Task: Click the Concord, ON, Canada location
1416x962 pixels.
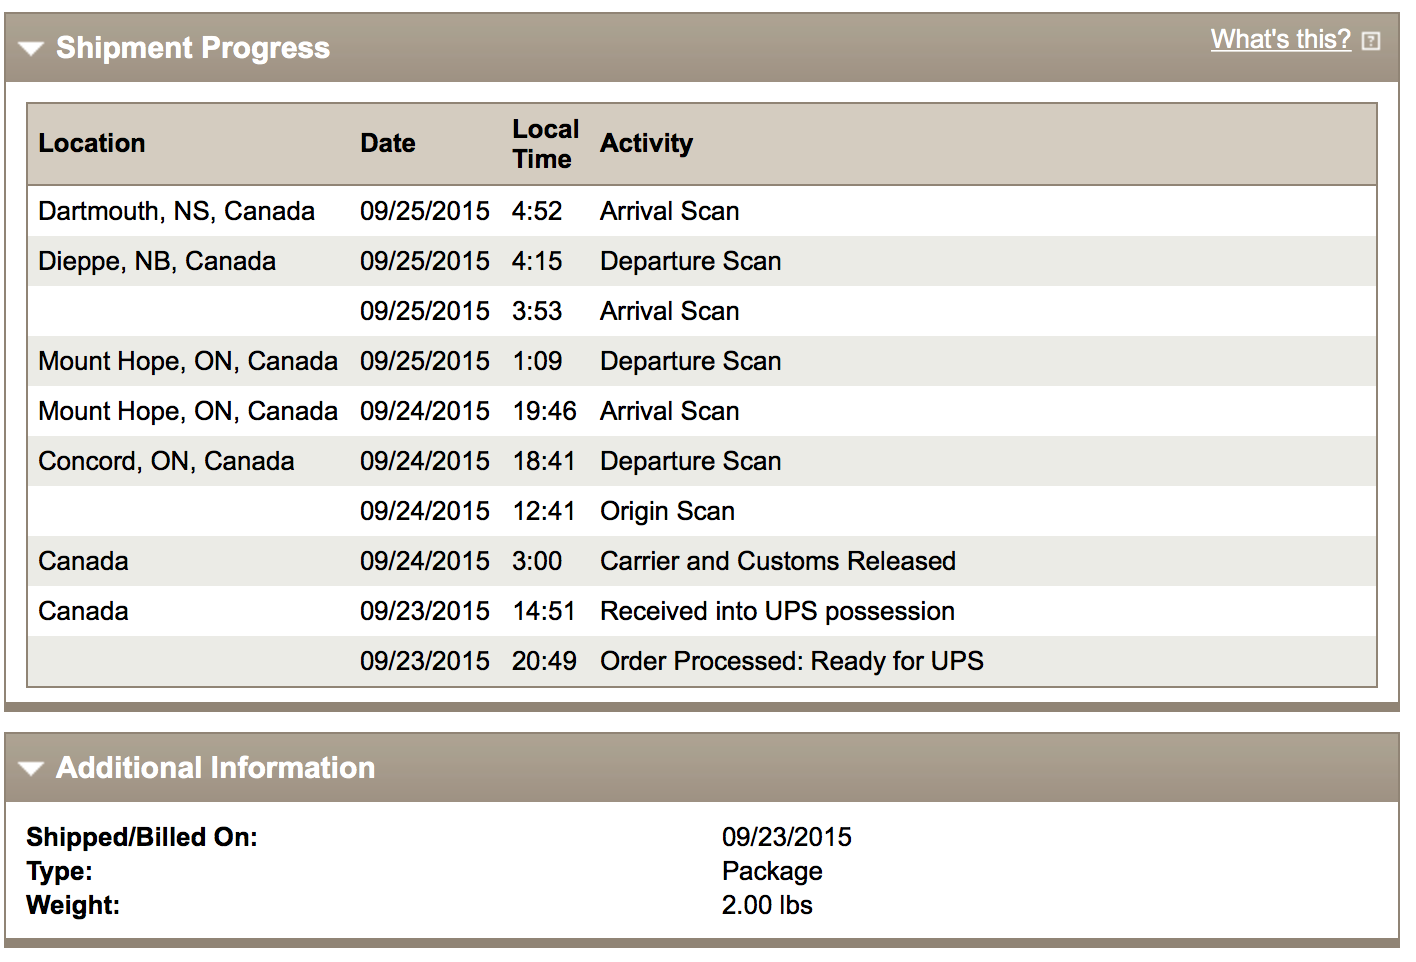Action: click(166, 461)
